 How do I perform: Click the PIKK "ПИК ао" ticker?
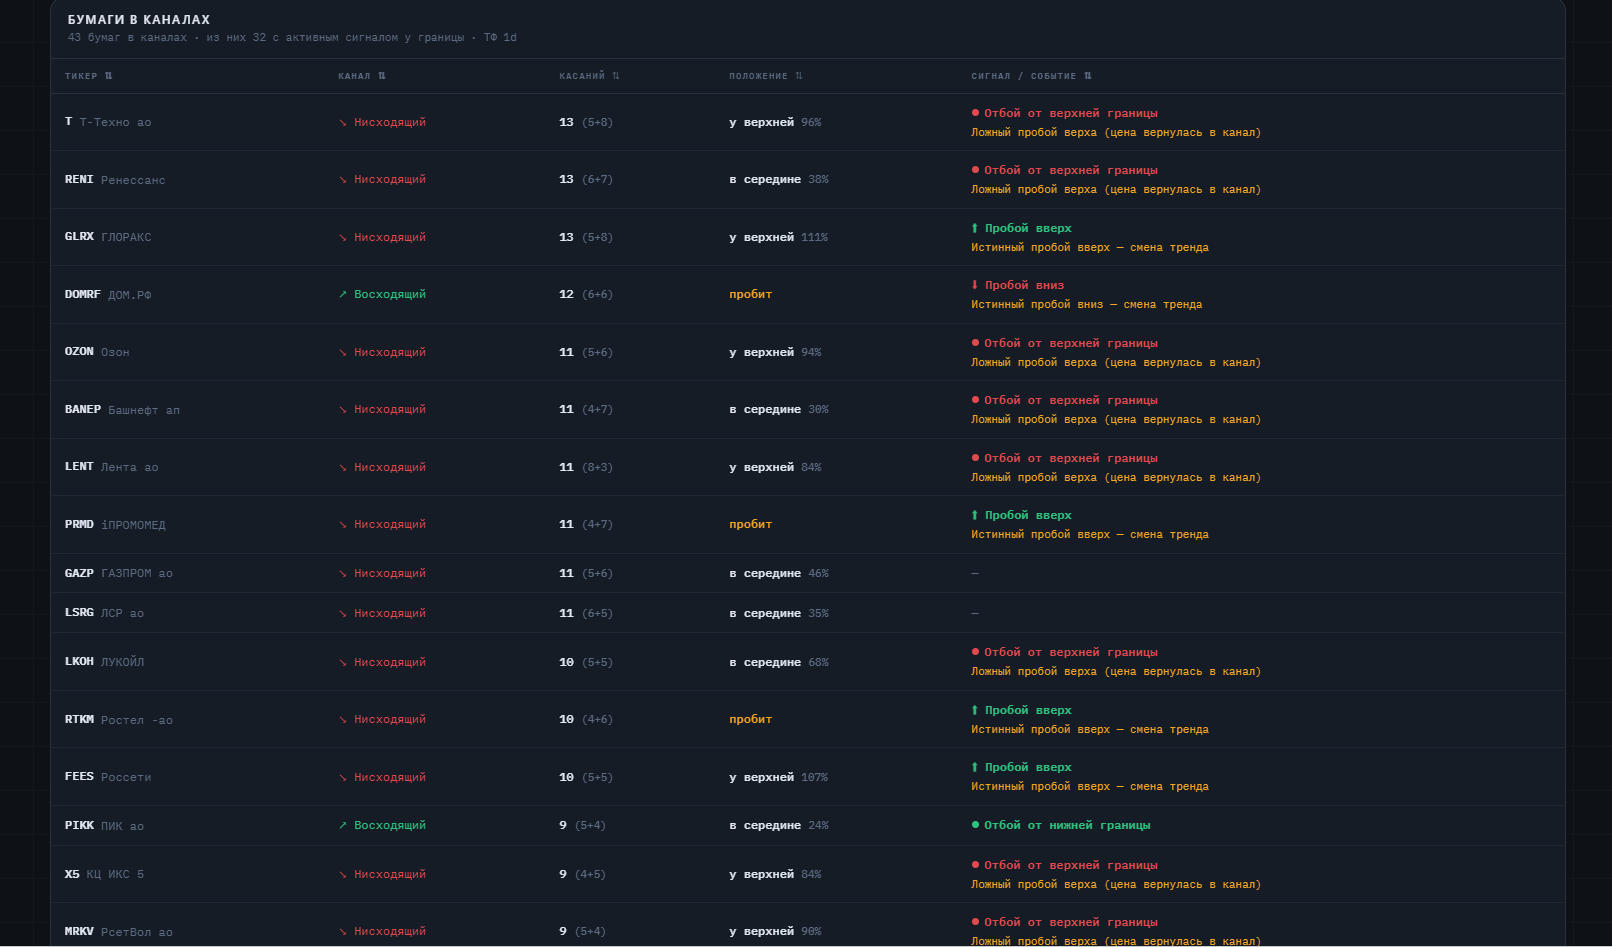click(x=104, y=826)
